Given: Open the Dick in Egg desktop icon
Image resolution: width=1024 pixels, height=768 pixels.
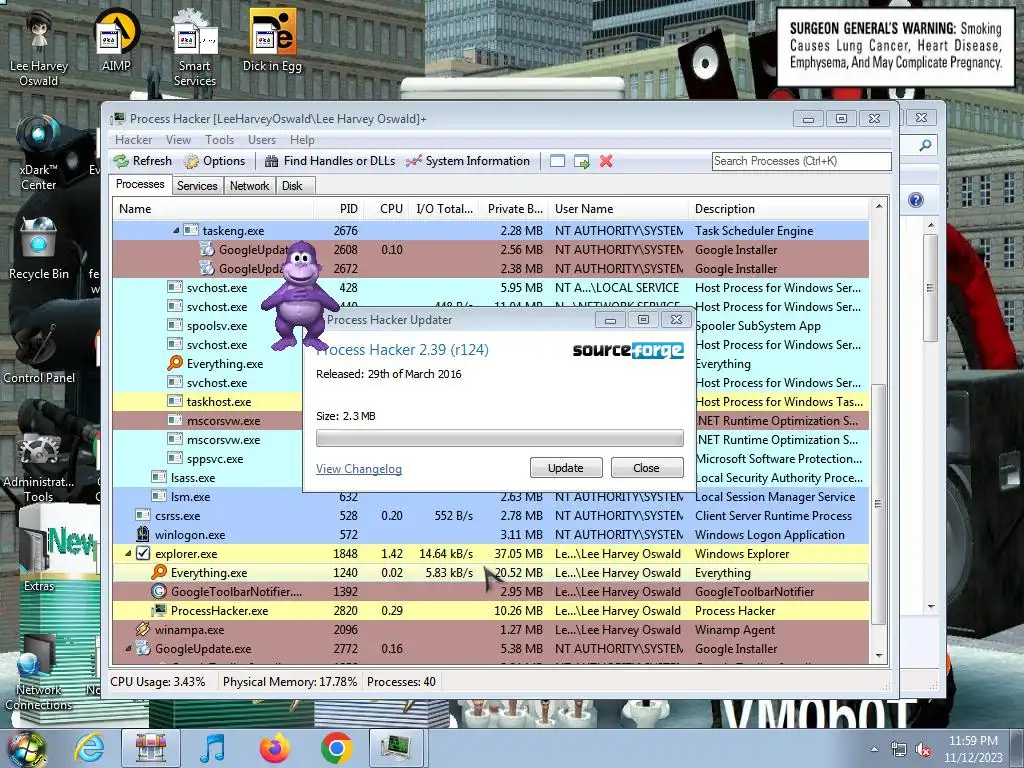Looking at the screenshot, I should (x=272, y=40).
